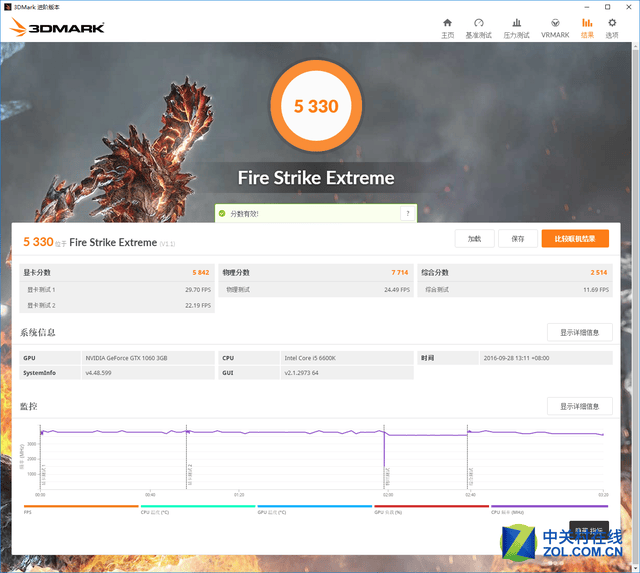The image size is (640, 573).
Task: Open the Options gear icon
Action: [612, 23]
